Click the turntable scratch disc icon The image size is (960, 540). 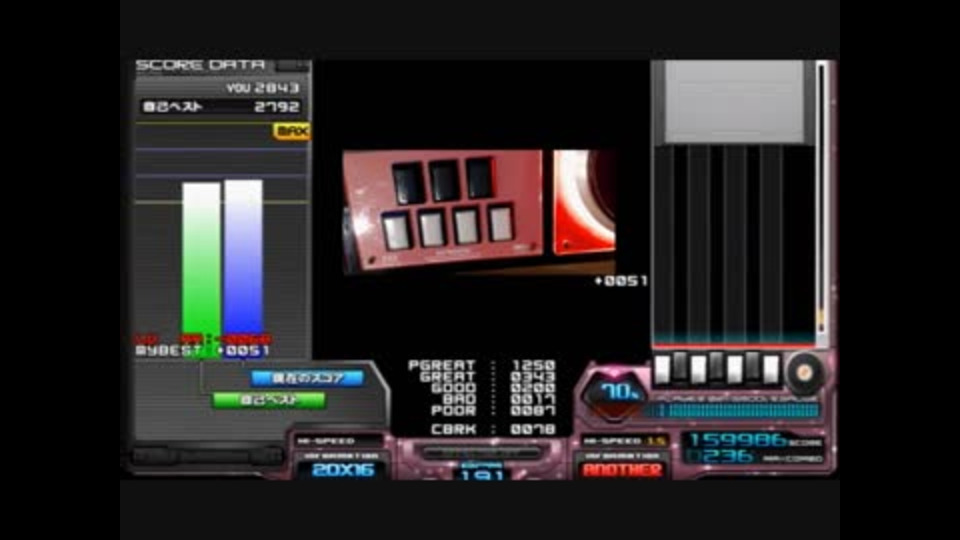click(804, 372)
